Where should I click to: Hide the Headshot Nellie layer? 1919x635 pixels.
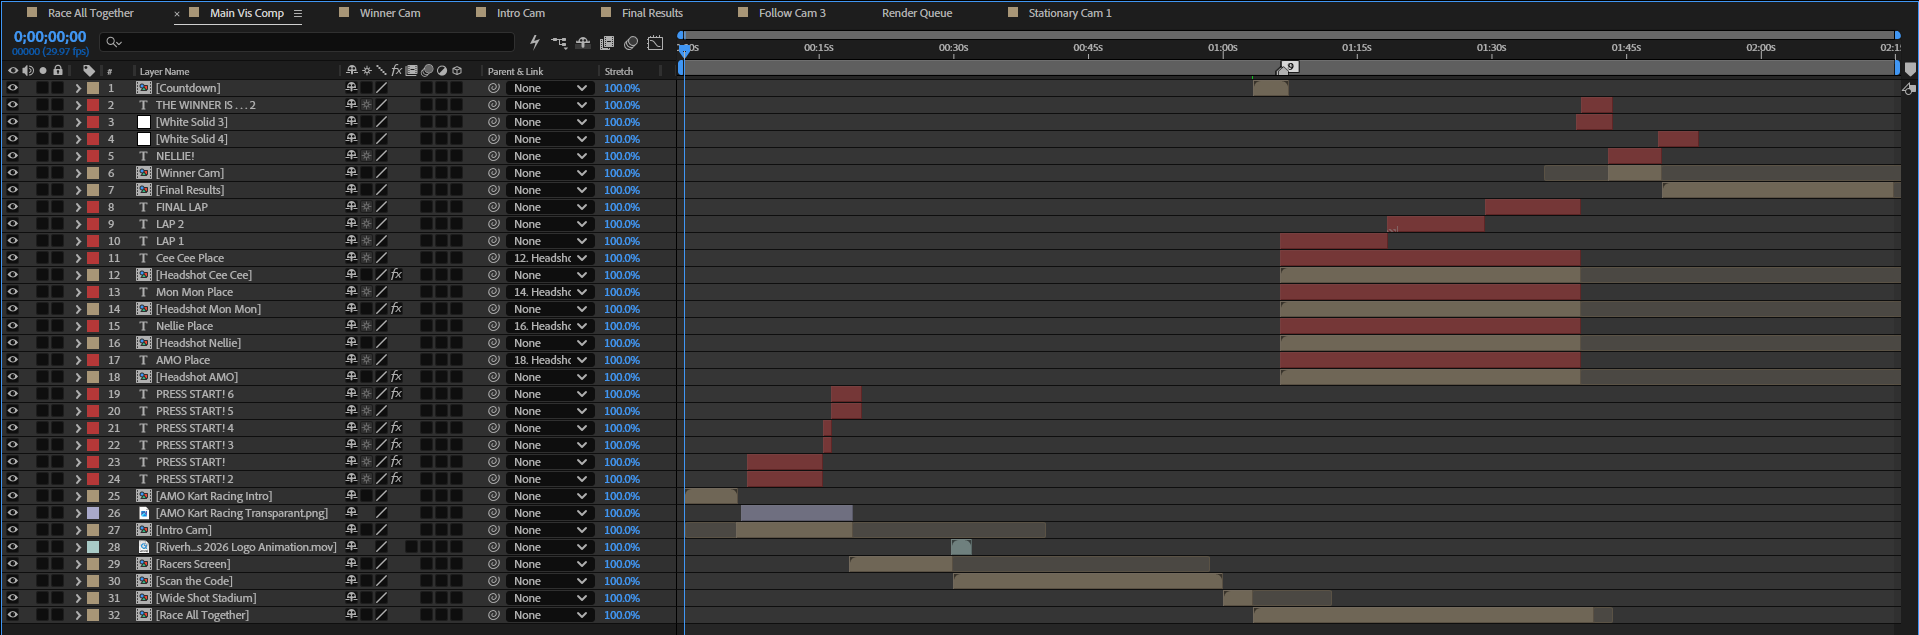tap(13, 343)
